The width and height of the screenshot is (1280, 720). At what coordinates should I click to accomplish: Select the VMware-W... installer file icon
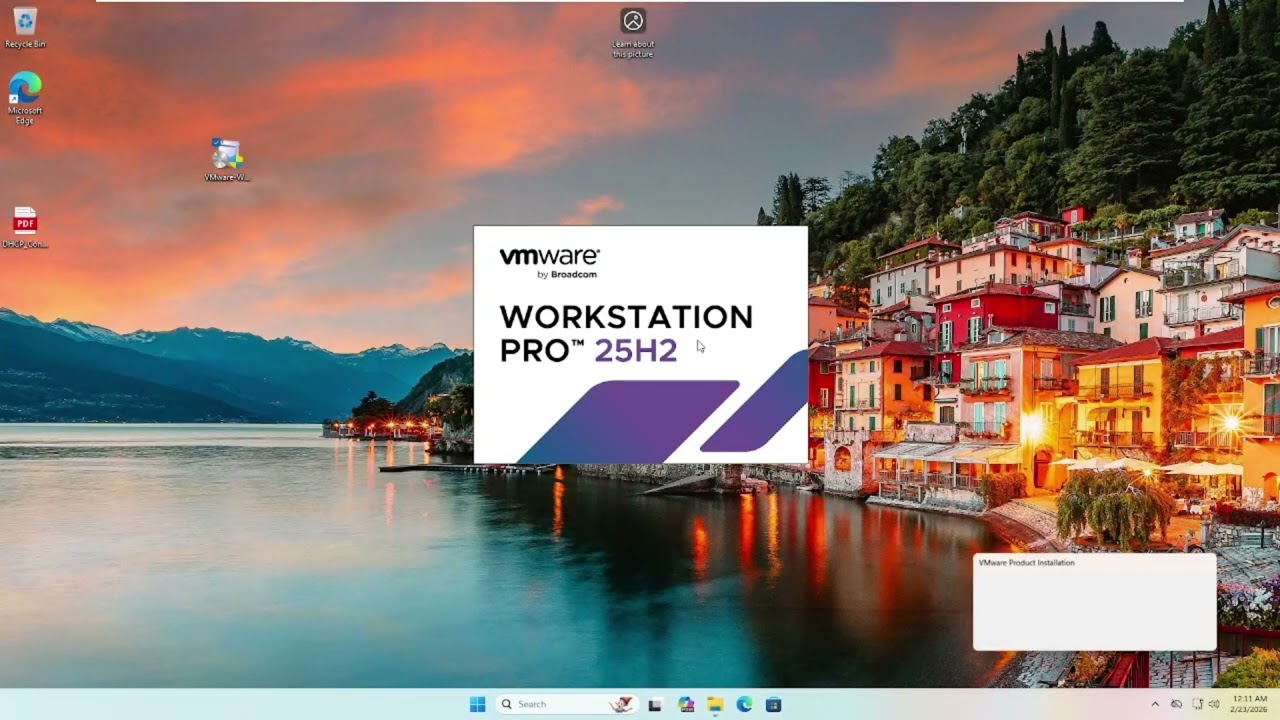tap(227, 160)
